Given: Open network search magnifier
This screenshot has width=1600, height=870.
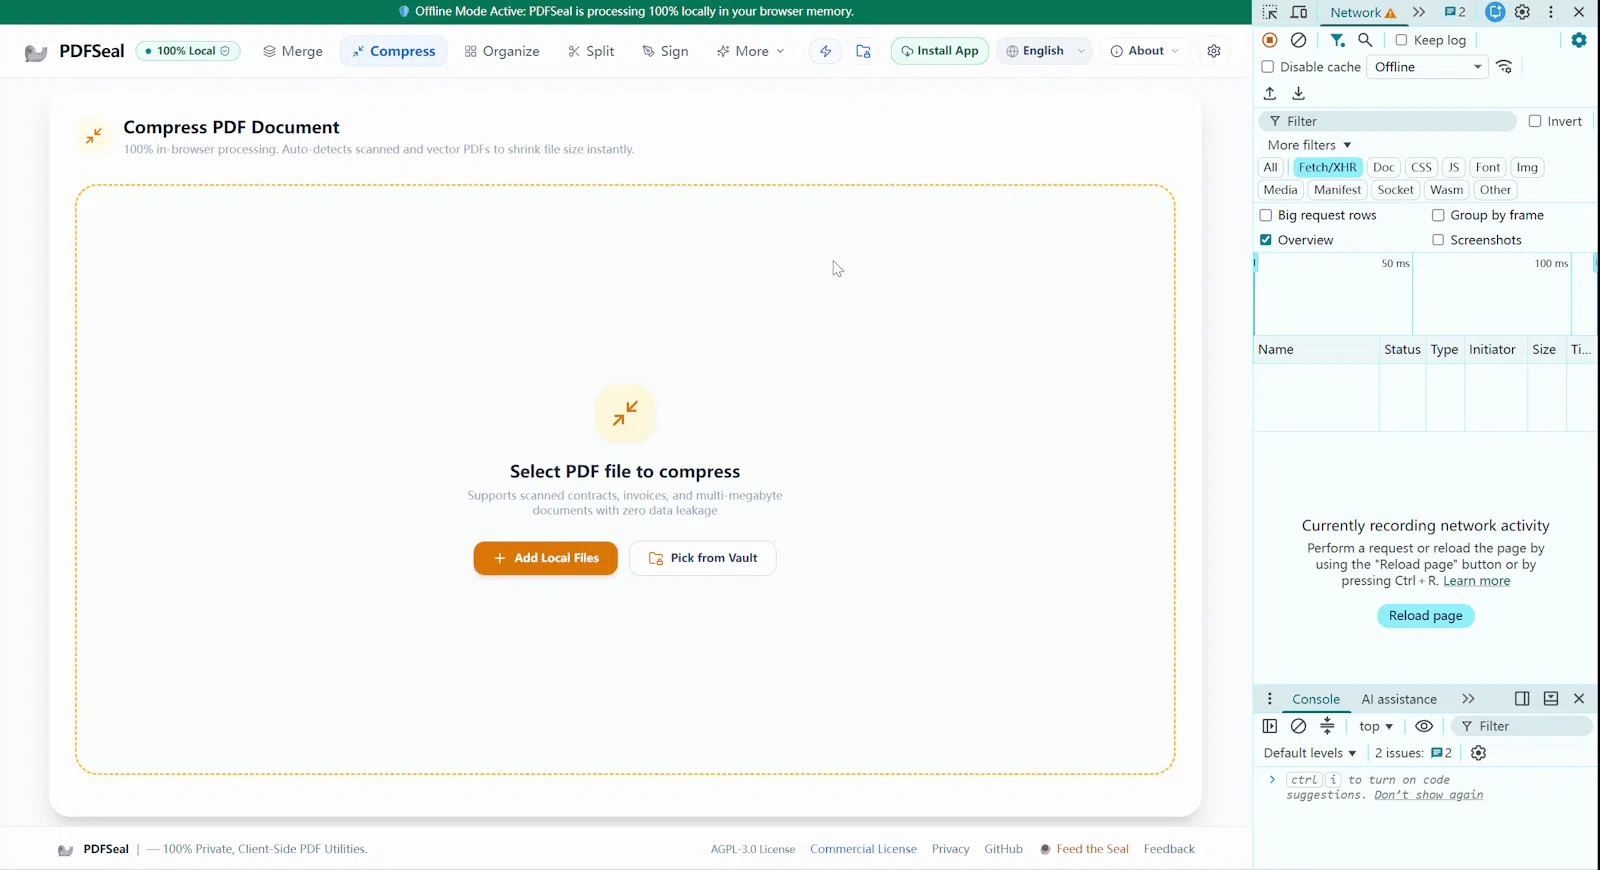Looking at the screenshot, I should [1365, 40].
